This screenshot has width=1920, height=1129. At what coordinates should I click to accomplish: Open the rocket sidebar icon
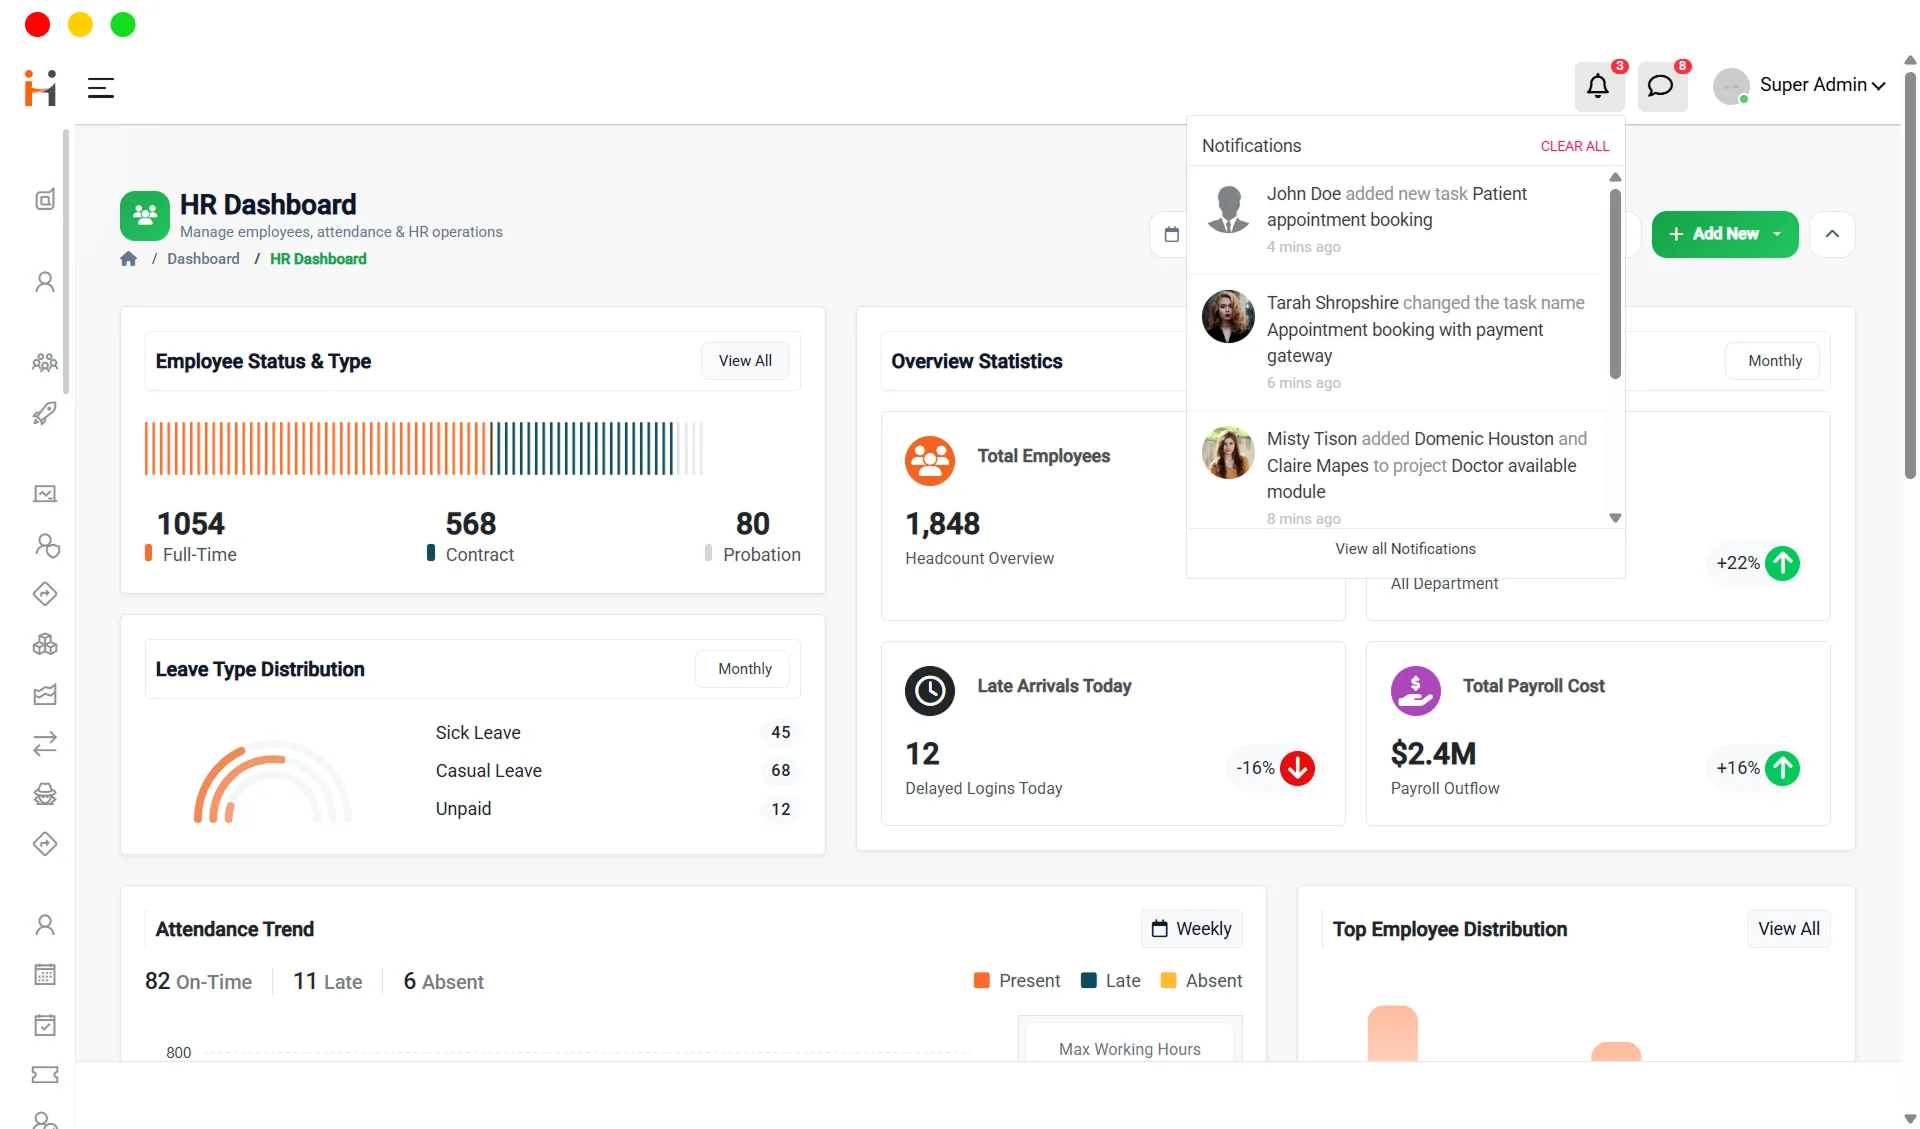tap(45, 413)
